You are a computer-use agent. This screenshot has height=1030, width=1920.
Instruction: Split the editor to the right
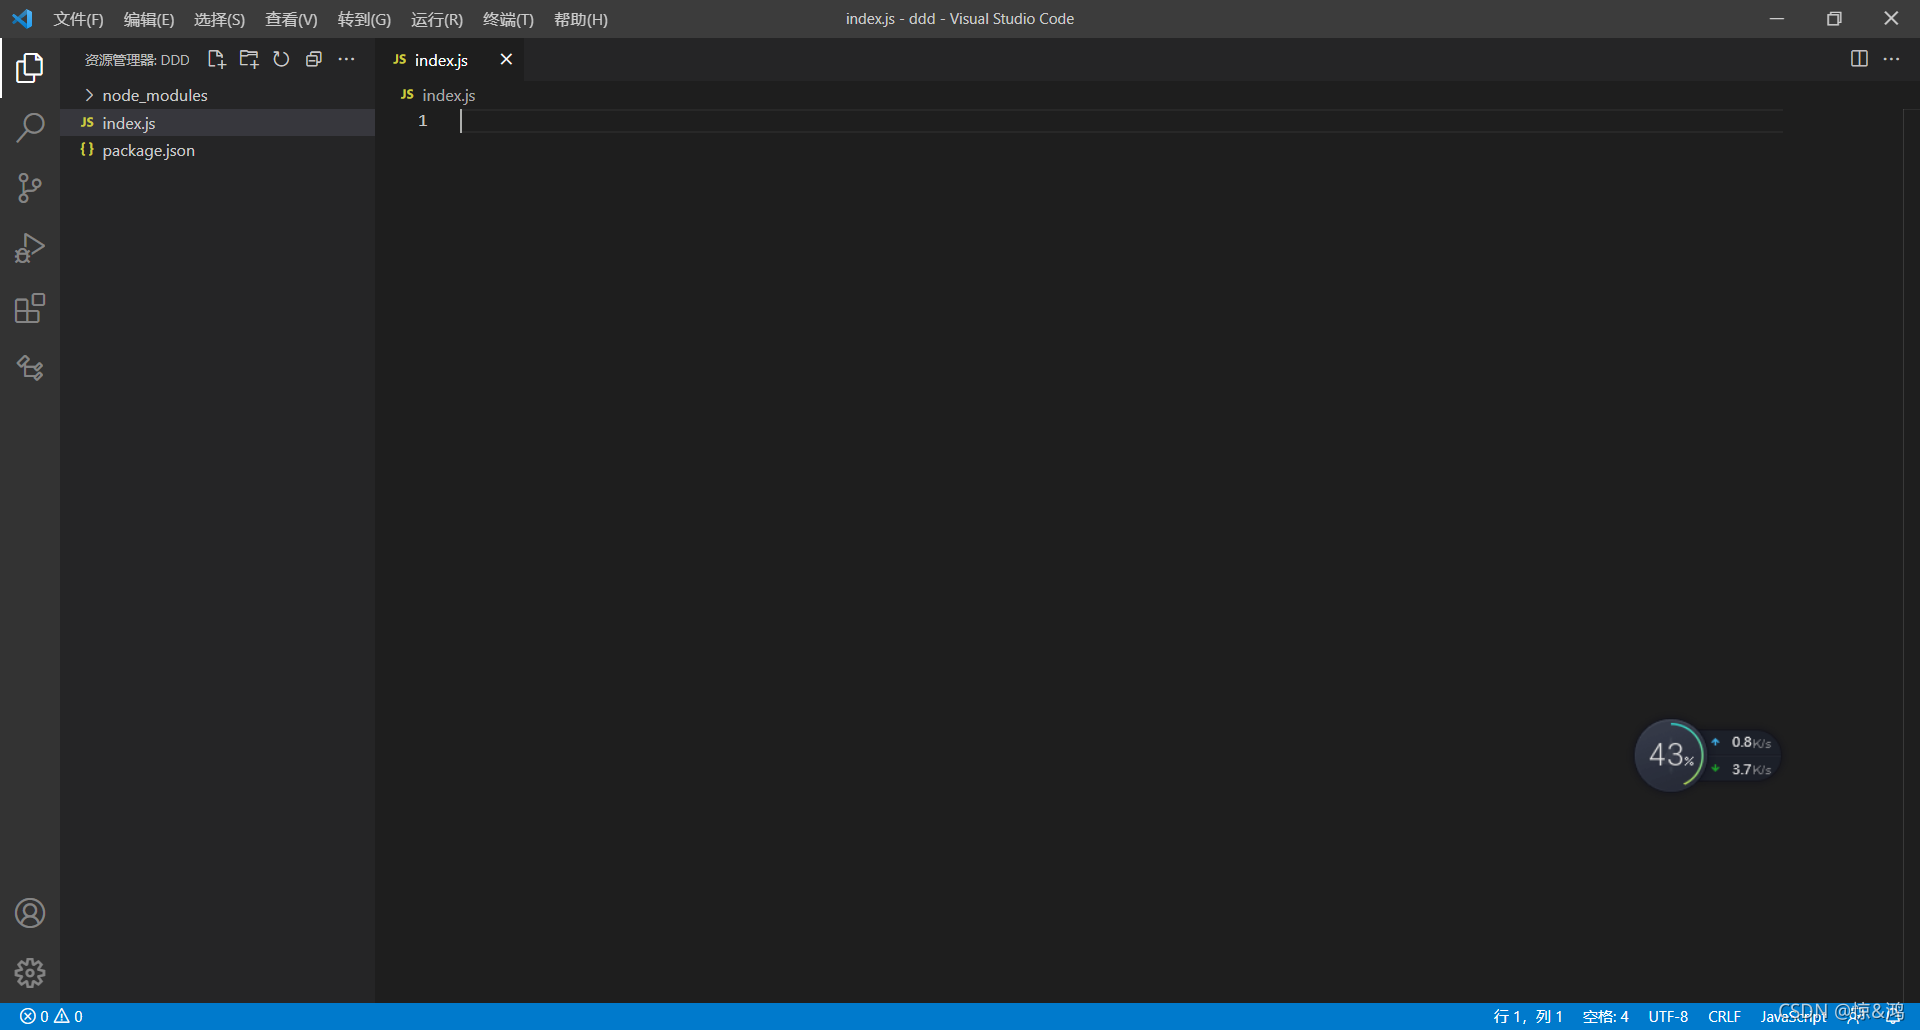pyautogui.click(x=1859, y=59)
